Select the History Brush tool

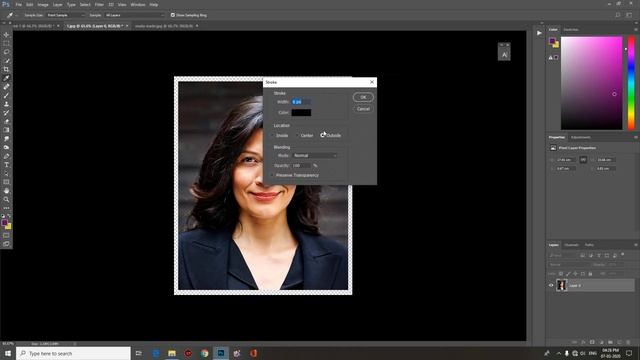(6, 113)
